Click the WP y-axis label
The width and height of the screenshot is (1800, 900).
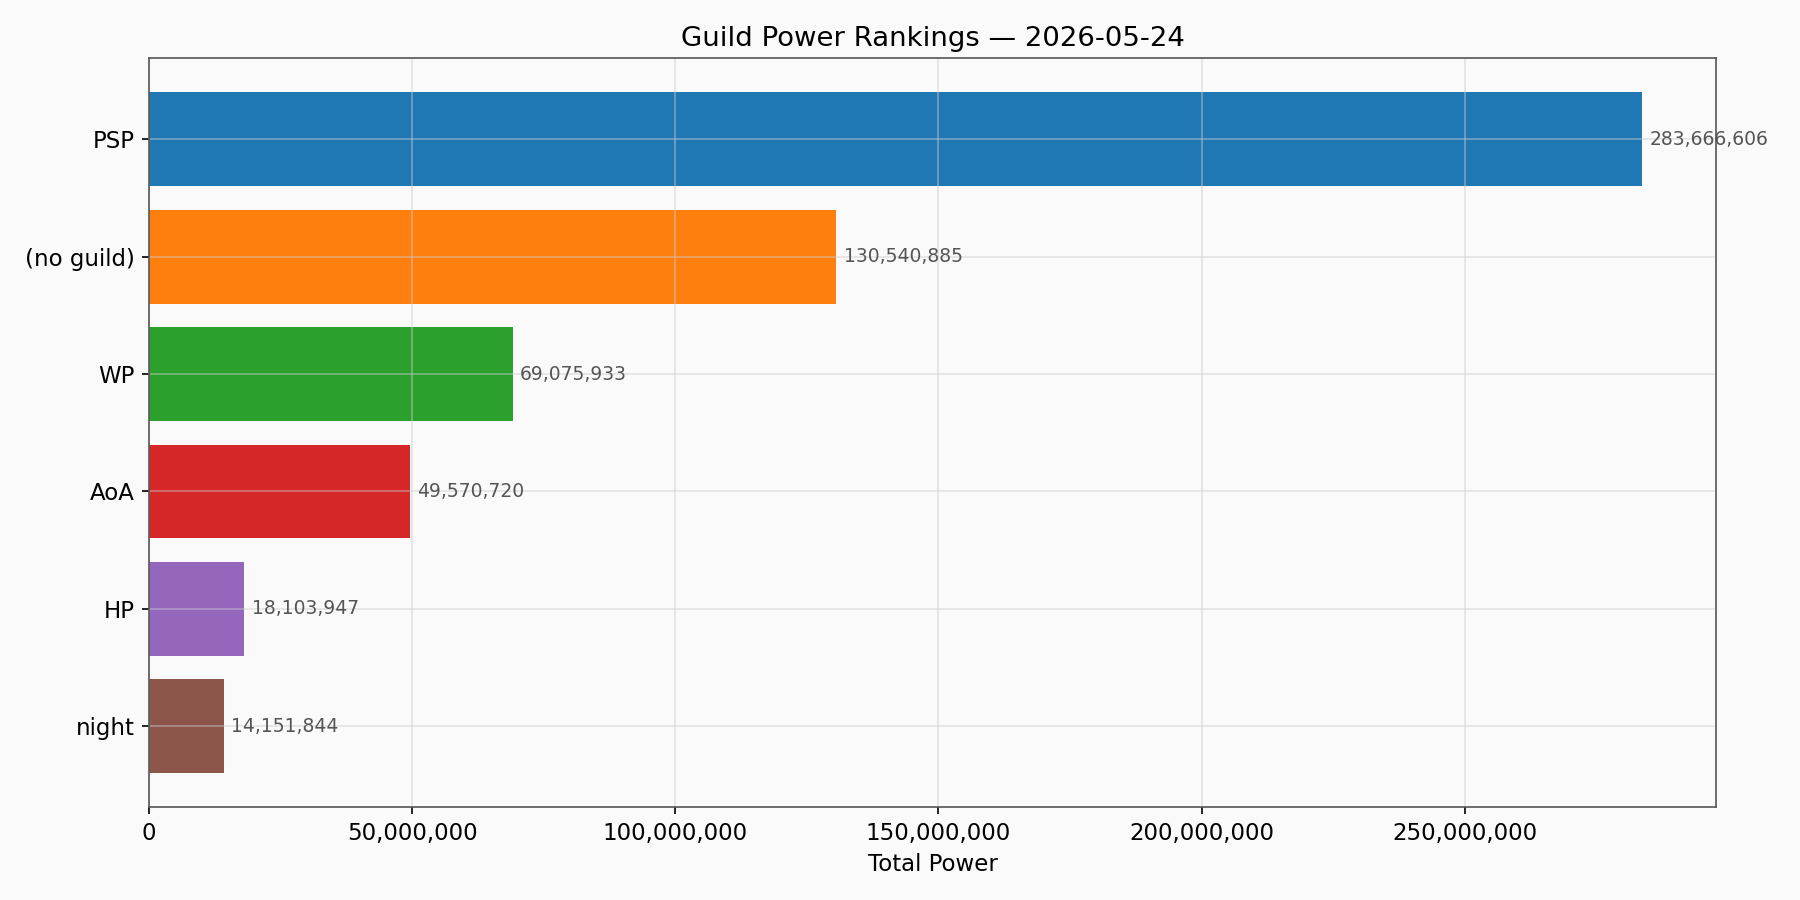click(x=116, y=375)
